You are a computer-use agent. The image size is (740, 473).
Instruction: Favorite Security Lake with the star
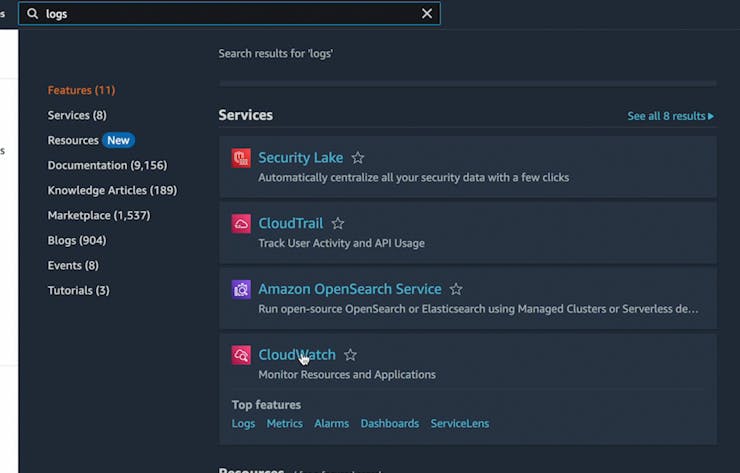[x=358, y=158]
